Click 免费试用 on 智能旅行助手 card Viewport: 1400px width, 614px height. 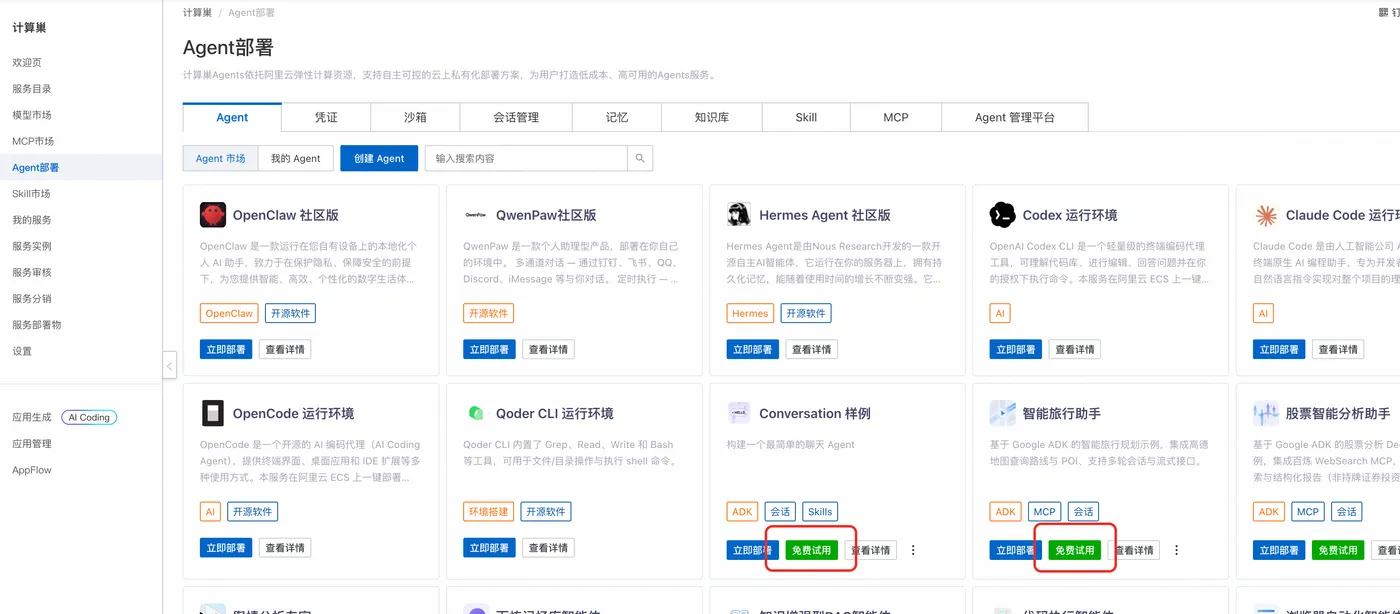pos(1074,550)
